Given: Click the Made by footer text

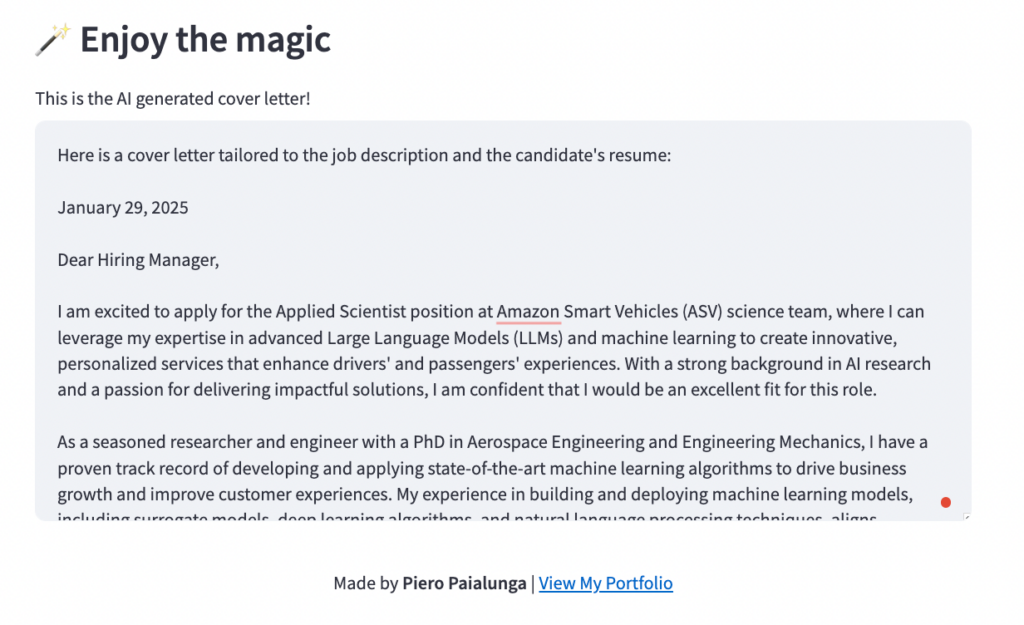Looking at the screenshot, I should pos(365,584).
